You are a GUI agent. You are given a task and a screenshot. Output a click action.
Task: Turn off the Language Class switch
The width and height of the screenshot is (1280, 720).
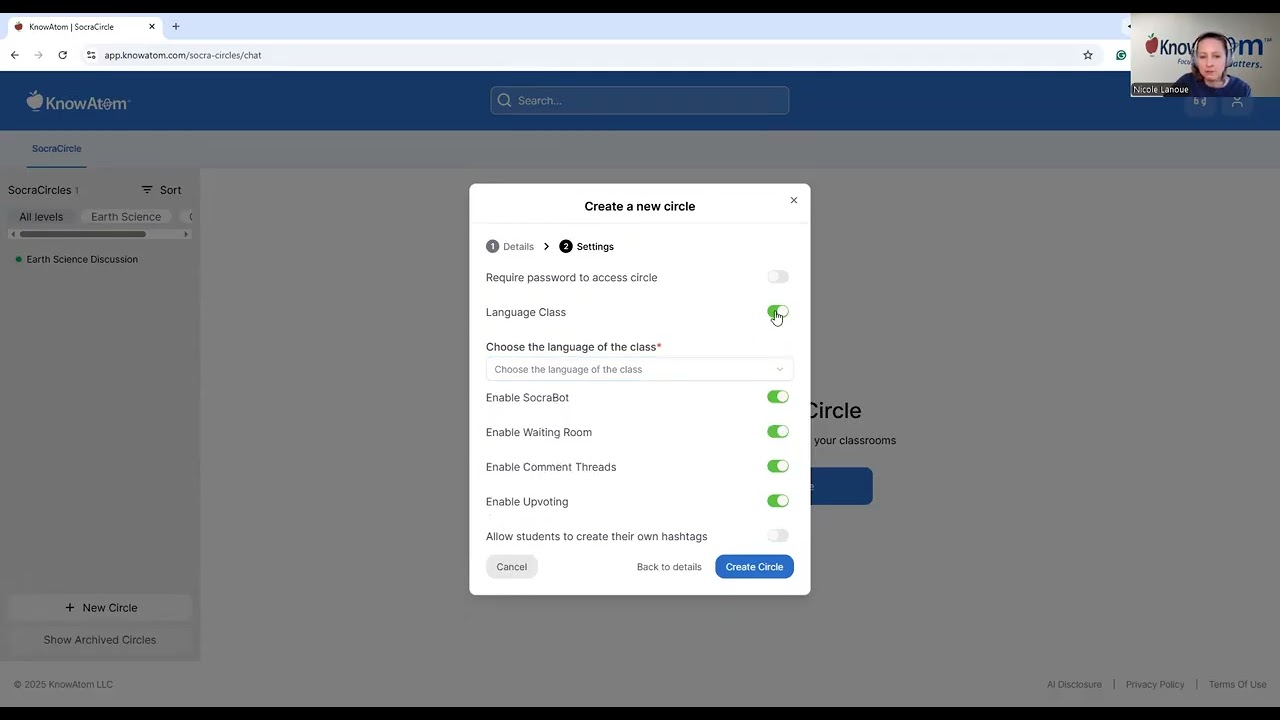pyautogui.click(x=778, y=312)
